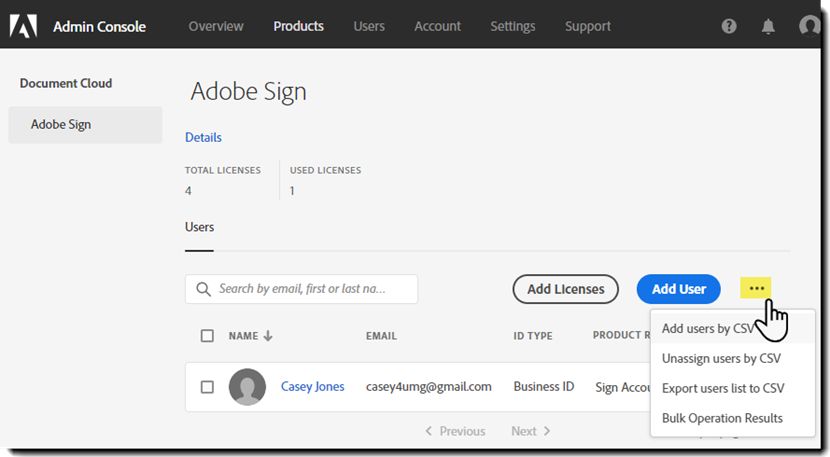Check the Casey Jones row checkbox

[x=207, y=387]
